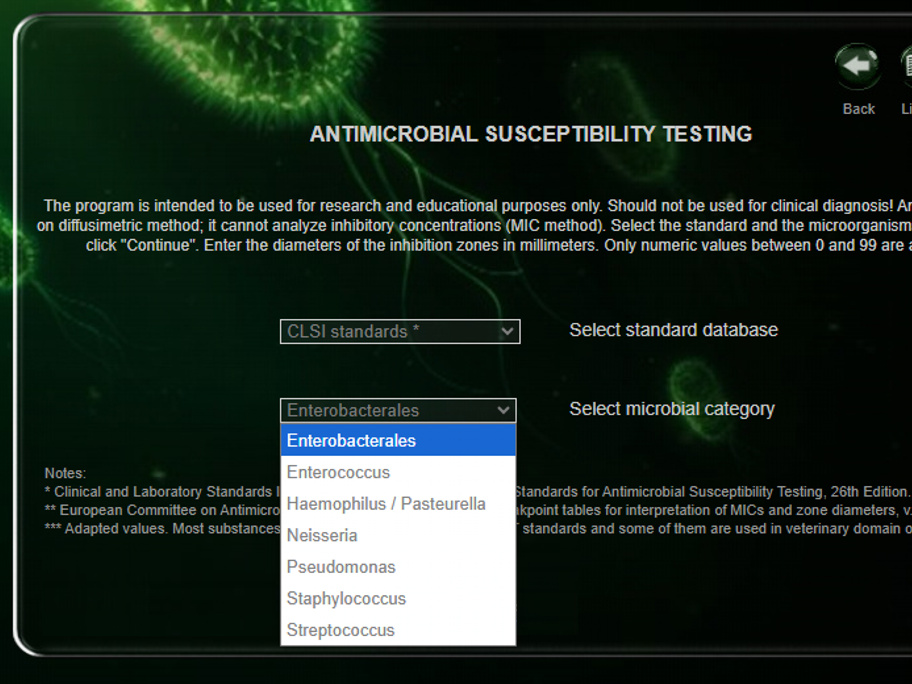Select the highlighted Enterobacterales list option
This screenshot has height=684, width=912.
pos(398,441)
